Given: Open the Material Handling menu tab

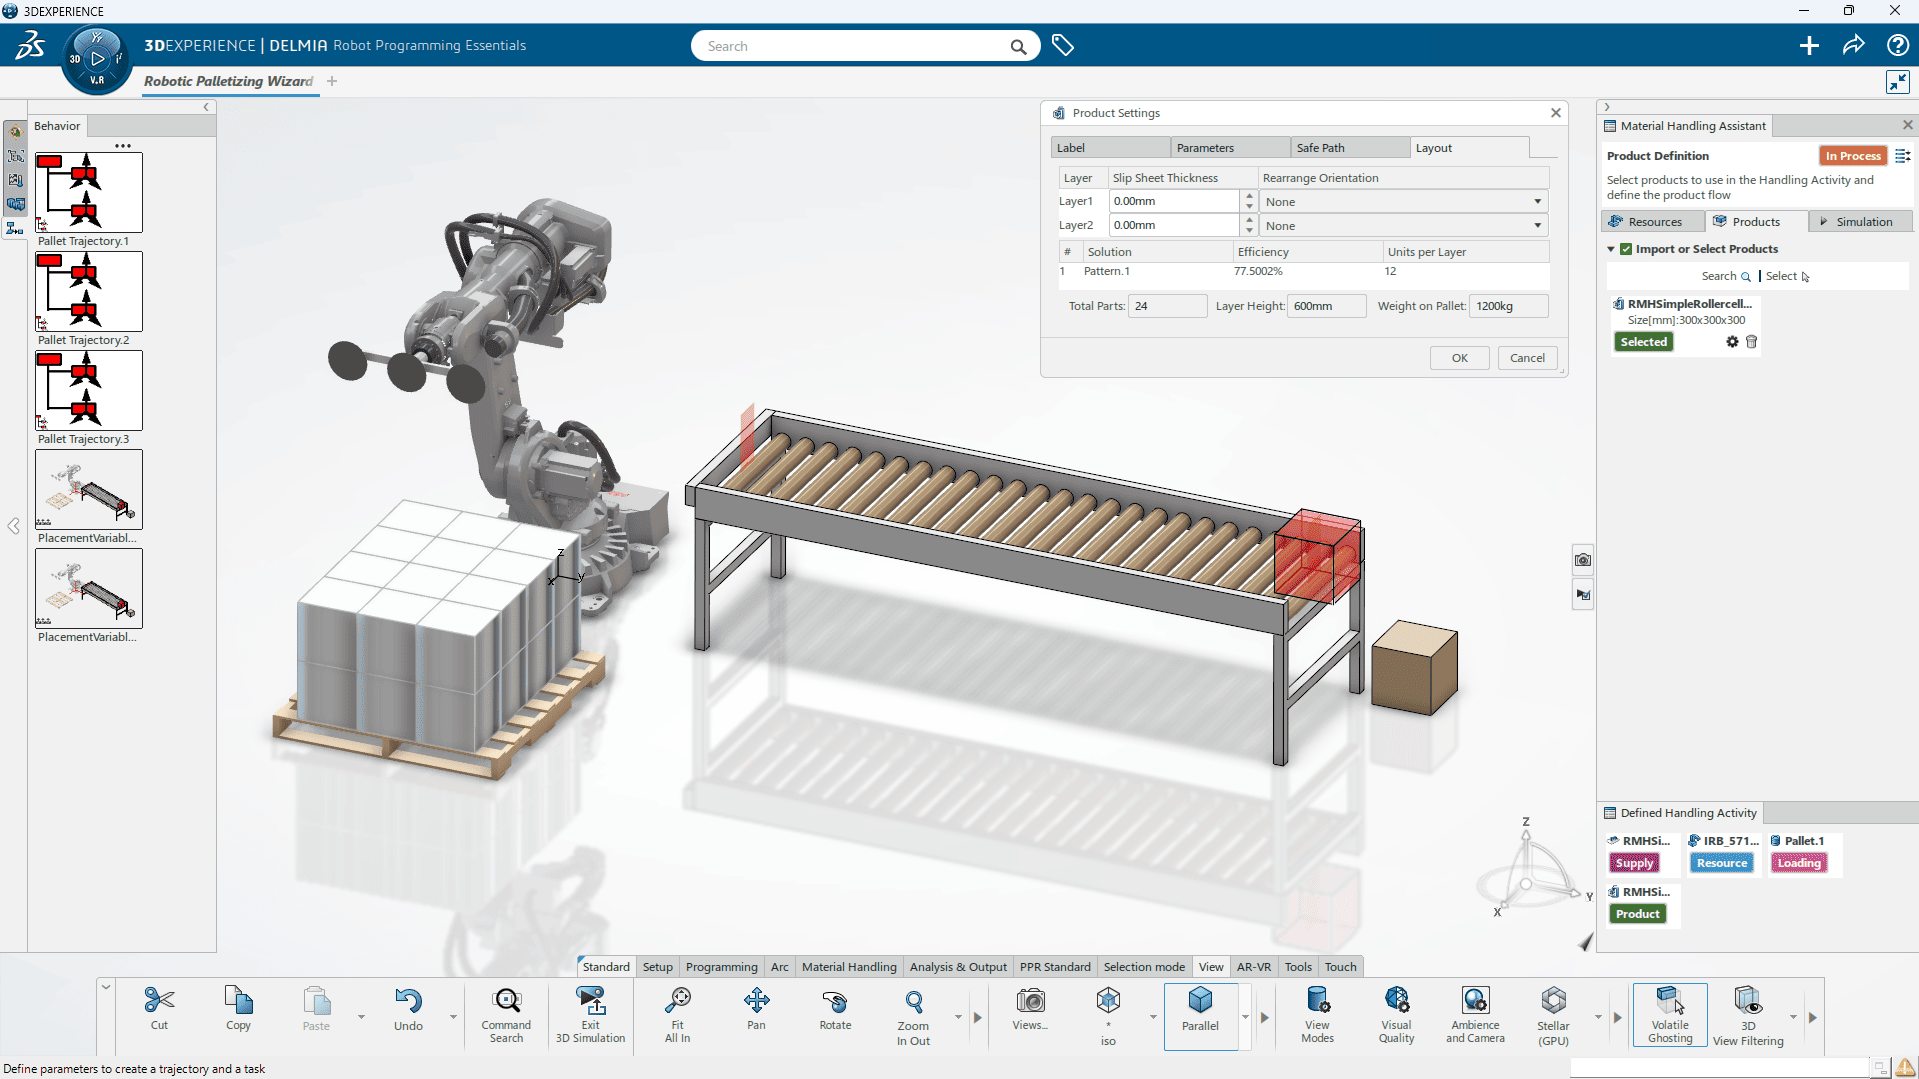Looking at the screenshot, I should coord(848,966).
